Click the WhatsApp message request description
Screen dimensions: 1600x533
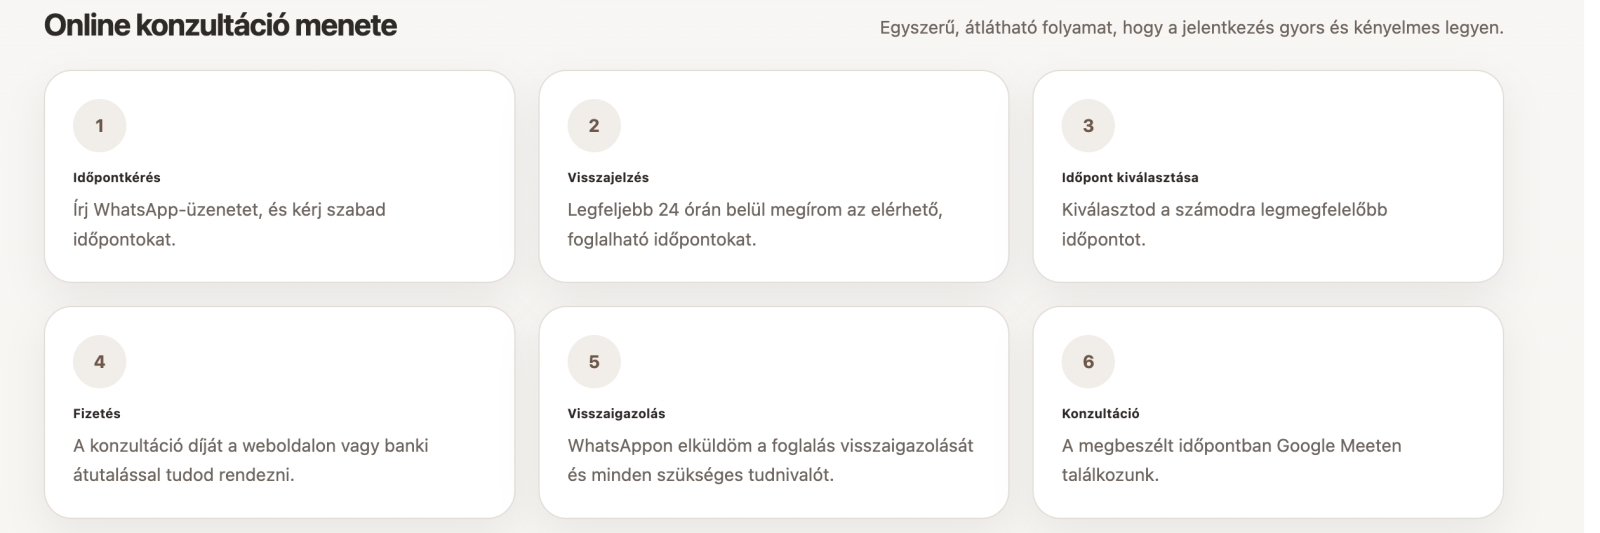229,225
